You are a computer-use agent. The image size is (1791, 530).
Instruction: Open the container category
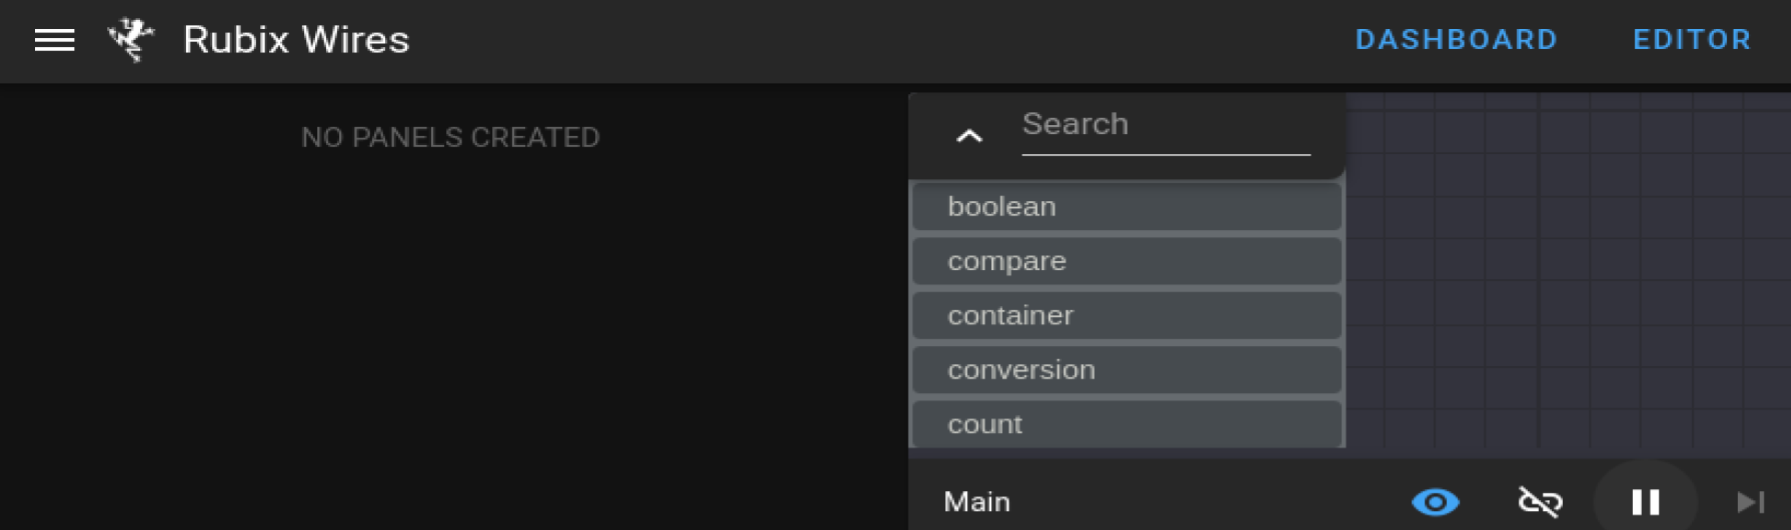point(1127,315)
